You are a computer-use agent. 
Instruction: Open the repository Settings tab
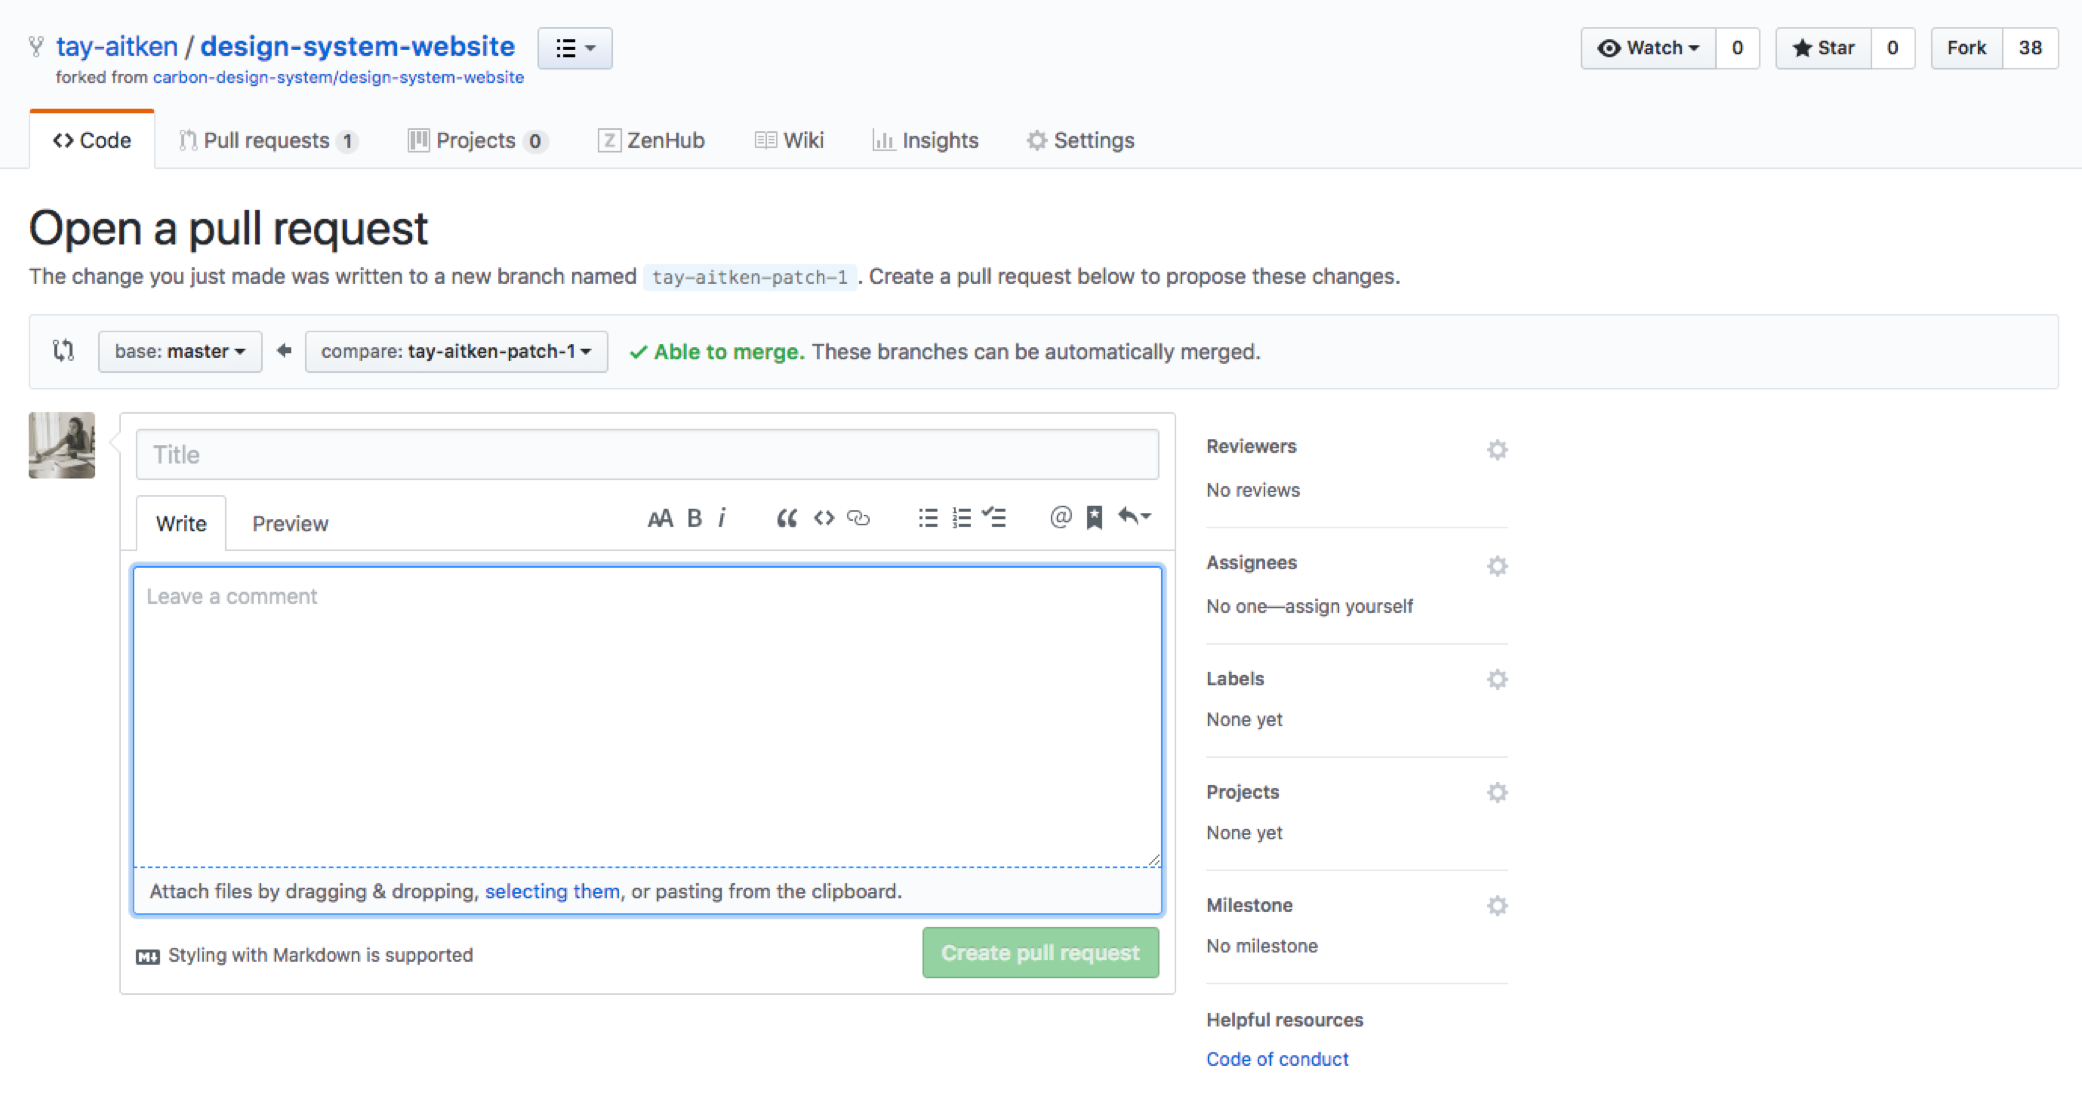1080,140
